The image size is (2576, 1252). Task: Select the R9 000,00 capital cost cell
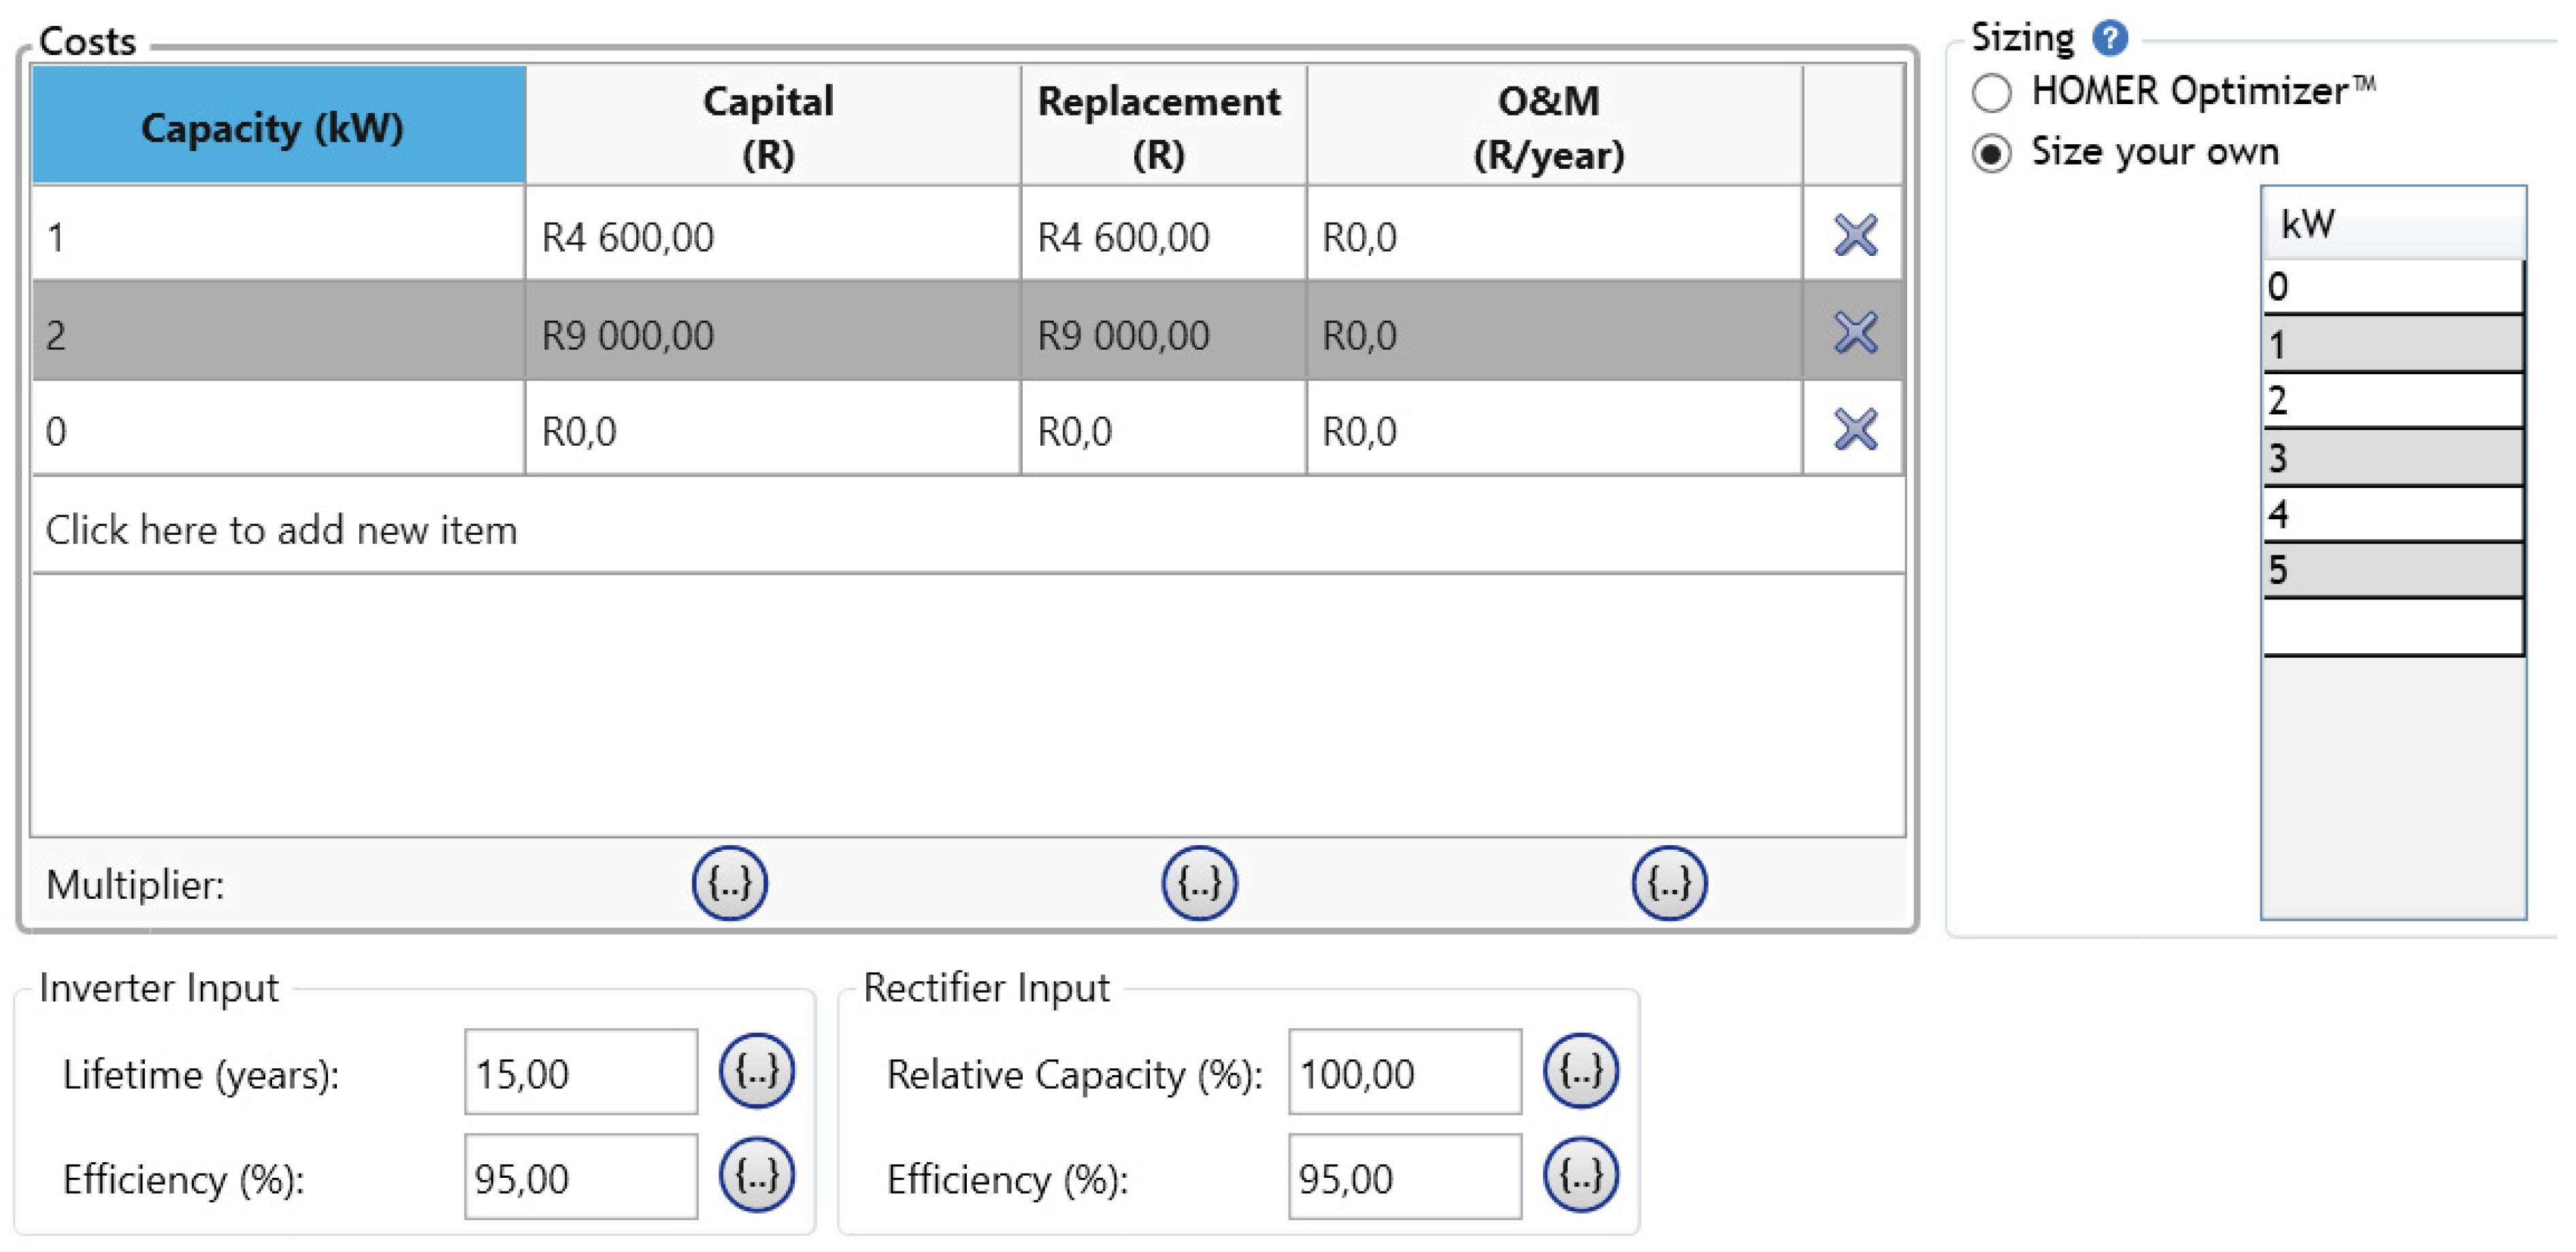point(770,334)
